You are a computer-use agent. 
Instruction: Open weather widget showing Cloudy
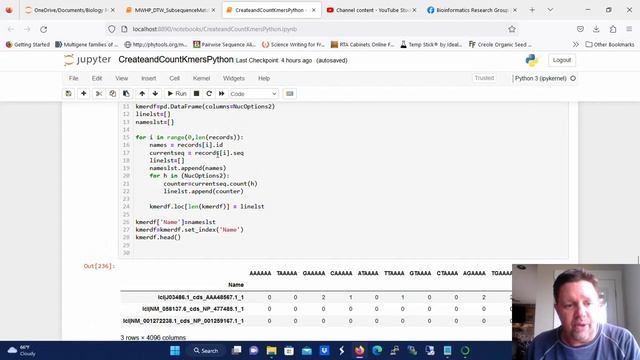(x=21, y=351)
